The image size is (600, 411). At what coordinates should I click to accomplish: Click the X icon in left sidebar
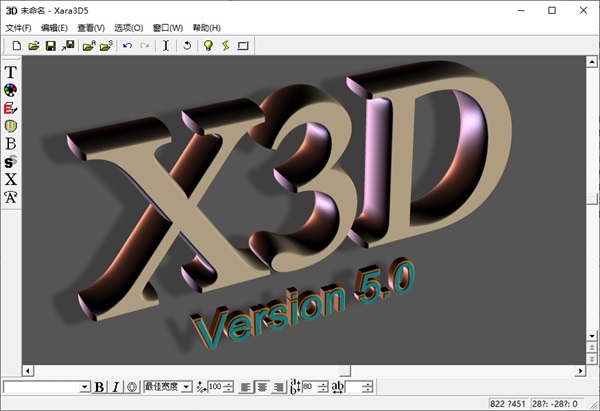tap(11, 179)
